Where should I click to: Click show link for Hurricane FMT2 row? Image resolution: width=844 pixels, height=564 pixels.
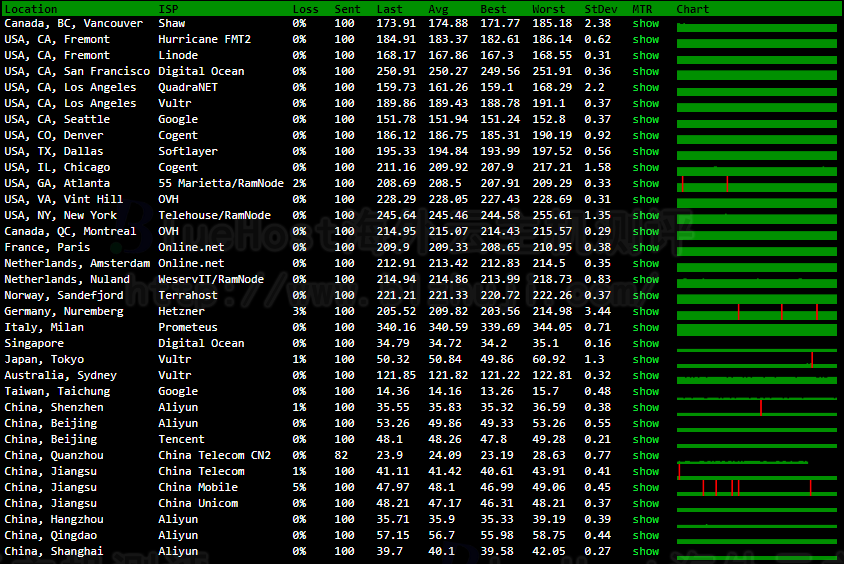pyautogui.click(x=645, y=40)
